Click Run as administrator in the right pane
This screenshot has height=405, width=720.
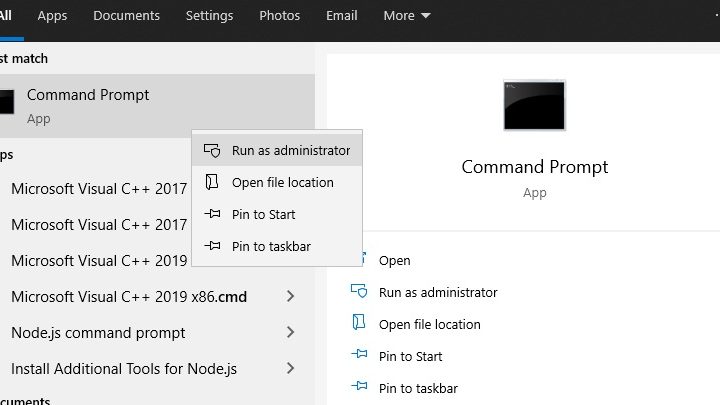pos(438,292)
